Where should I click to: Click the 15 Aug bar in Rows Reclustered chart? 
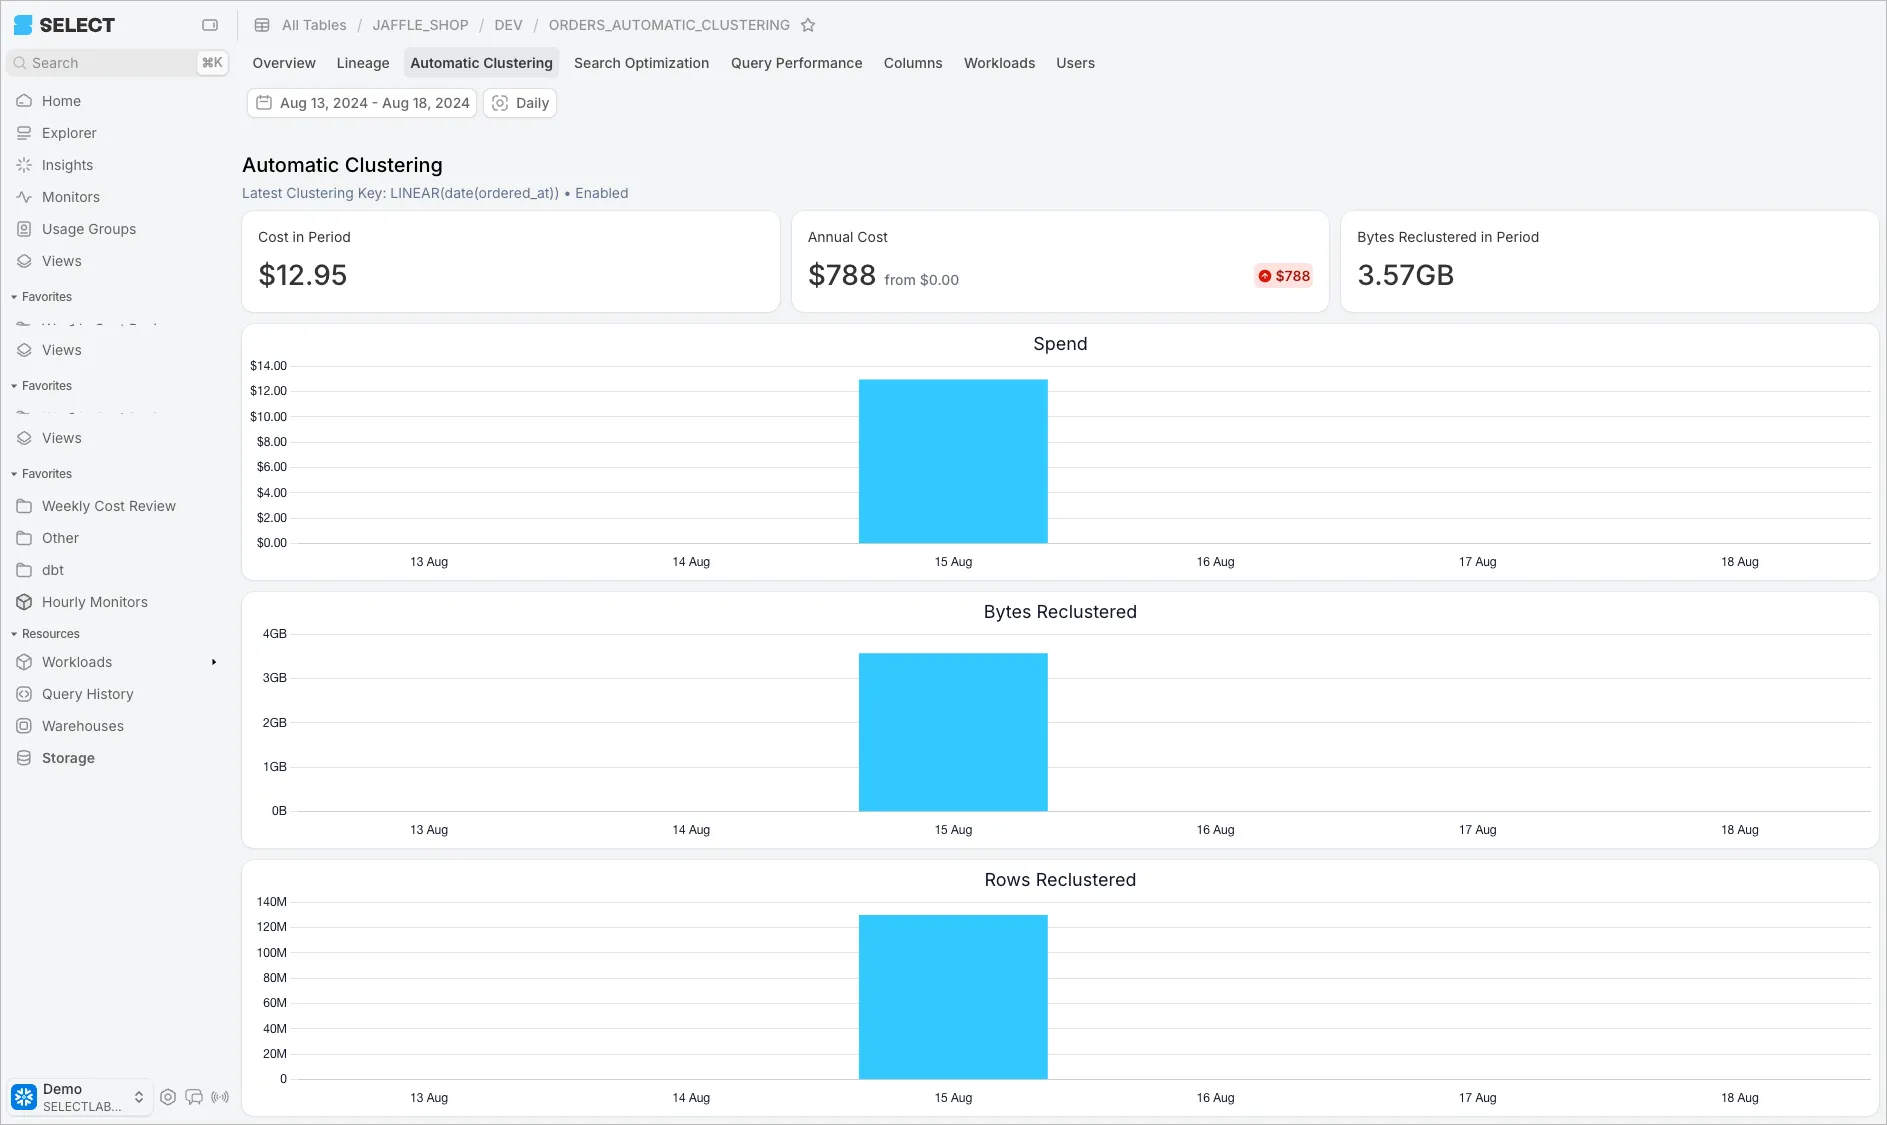click(953, 997)
